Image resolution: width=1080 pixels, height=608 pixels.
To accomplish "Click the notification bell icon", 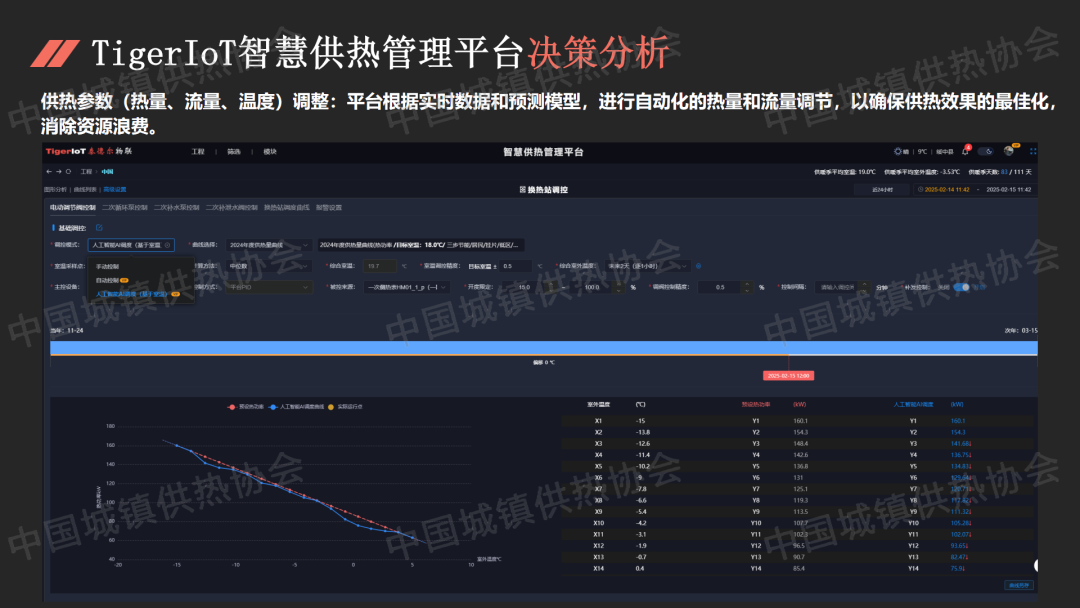I will [x=966, y=151].
